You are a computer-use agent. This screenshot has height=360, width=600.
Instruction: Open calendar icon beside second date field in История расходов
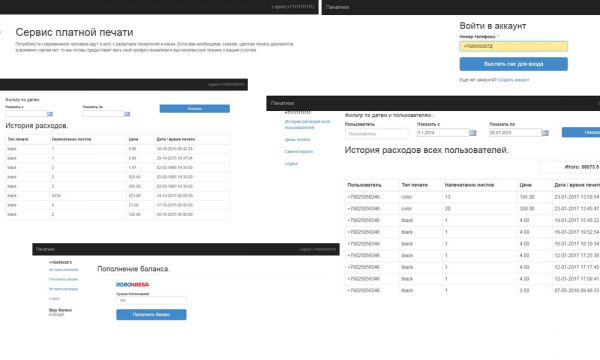127,114
